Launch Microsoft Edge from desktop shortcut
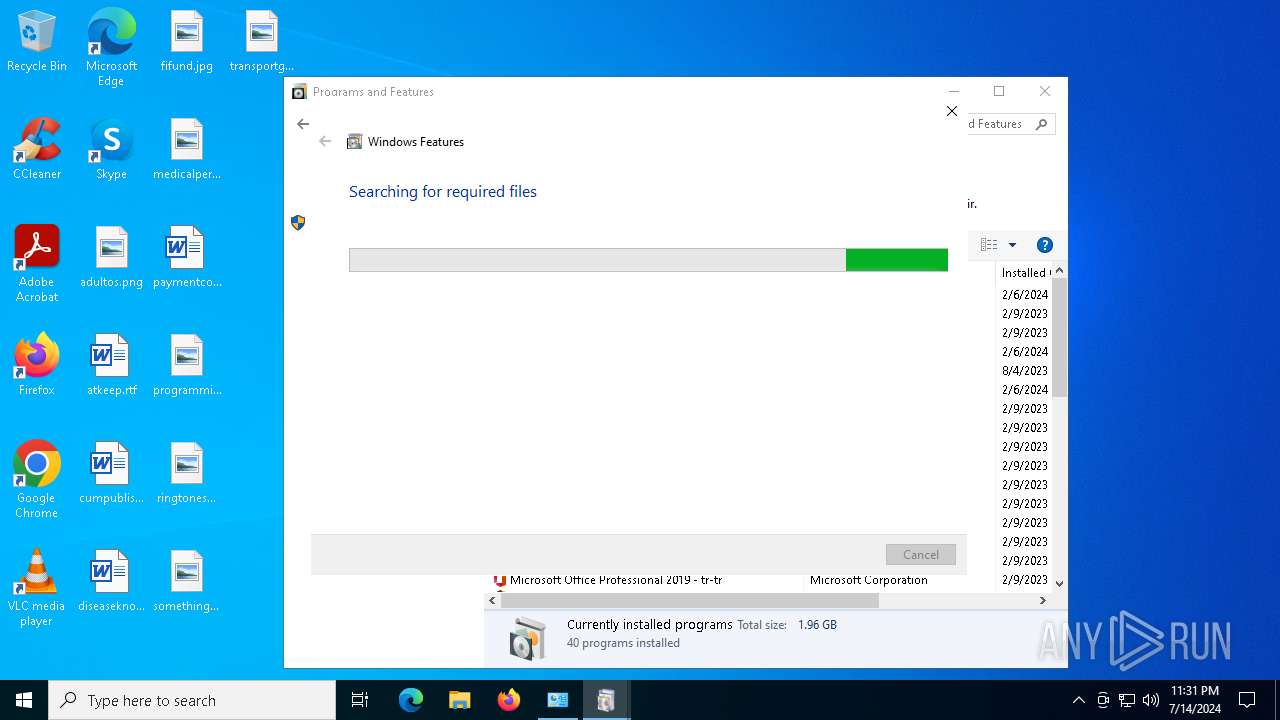Screen dimensions: 1280x720 pos(111,48)
